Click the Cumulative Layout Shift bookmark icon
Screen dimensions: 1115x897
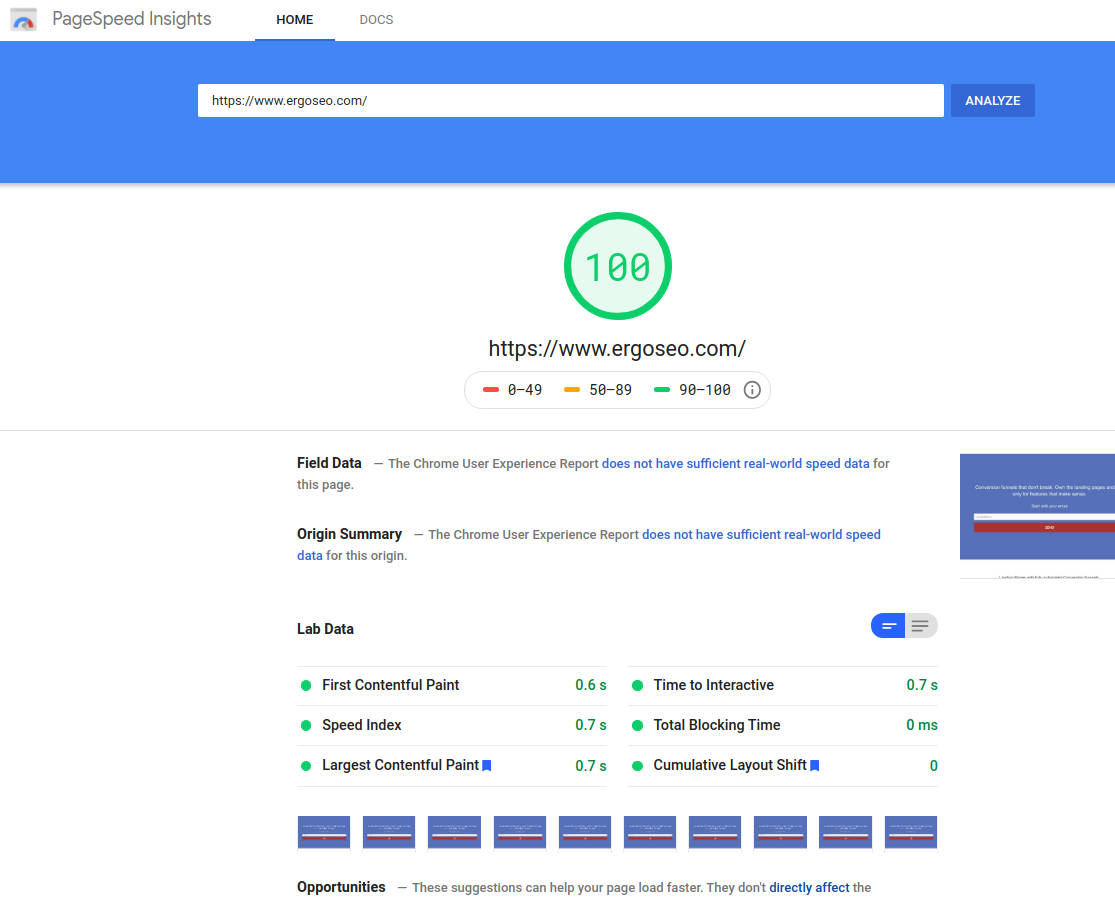tap(815, 766)
